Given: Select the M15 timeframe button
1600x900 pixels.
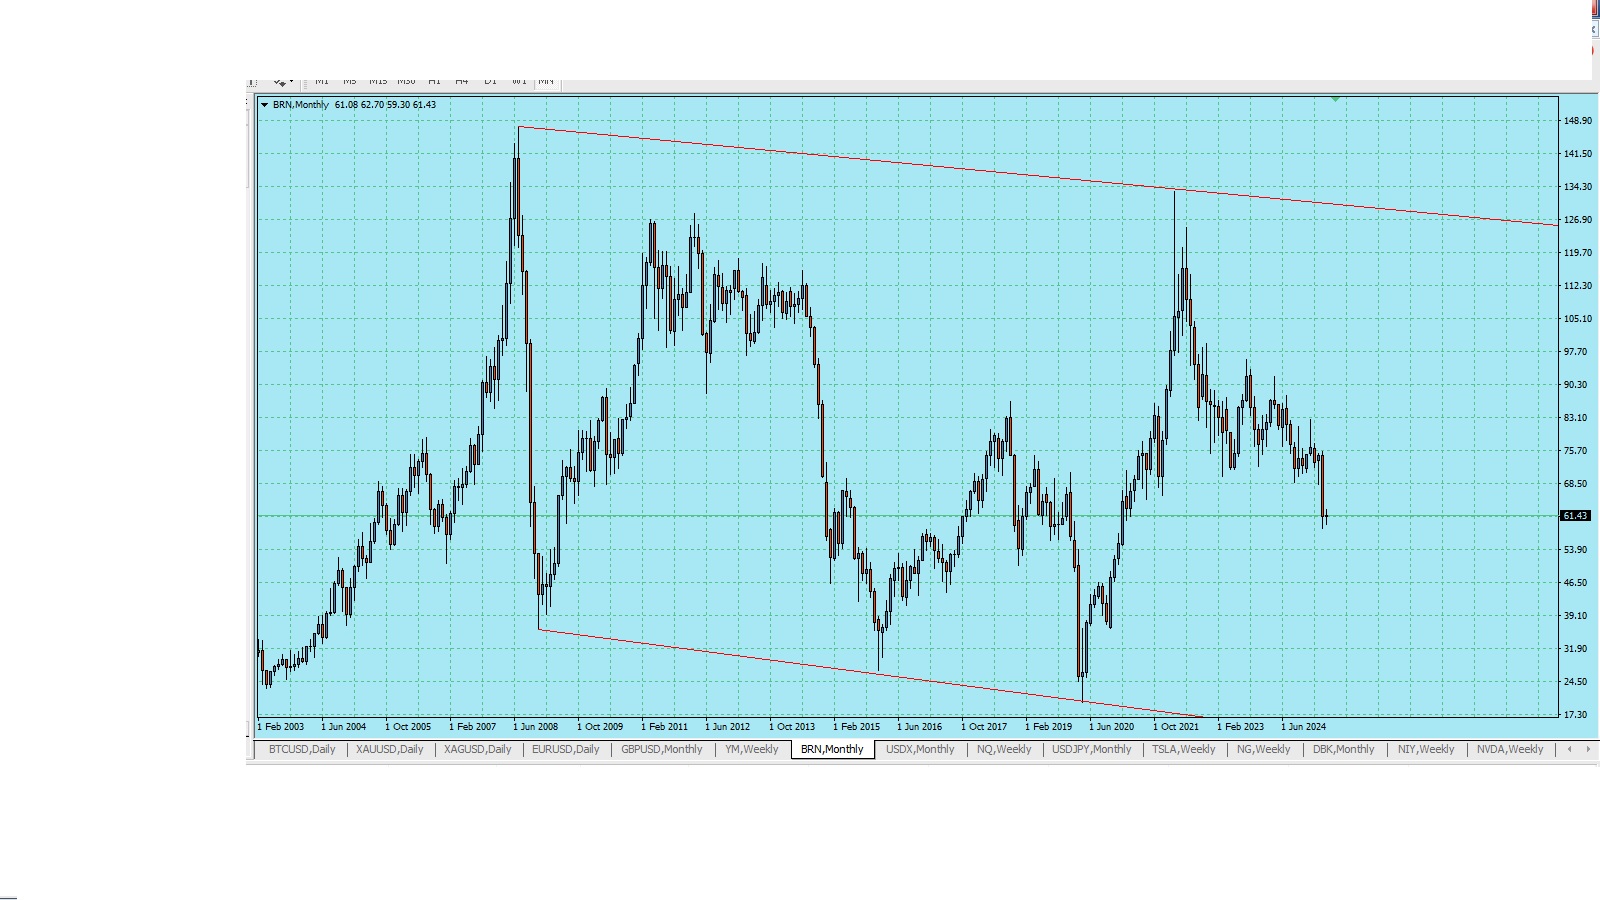Looking at the screenshot, I should (x=377, y=82).
